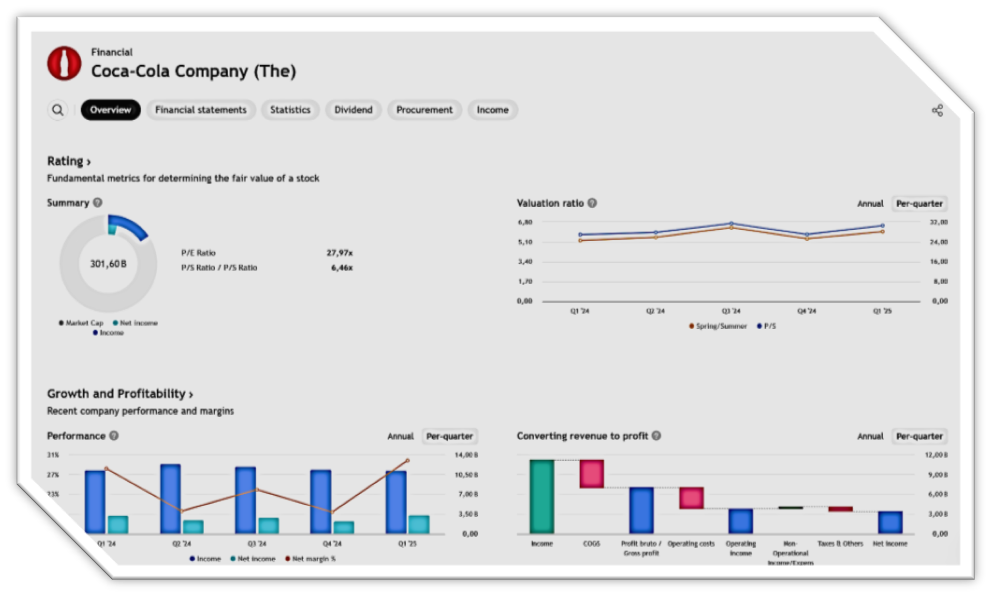Select the Overview tab
The width and height of the screenshot is (991, 596).
tap(111, 110)
